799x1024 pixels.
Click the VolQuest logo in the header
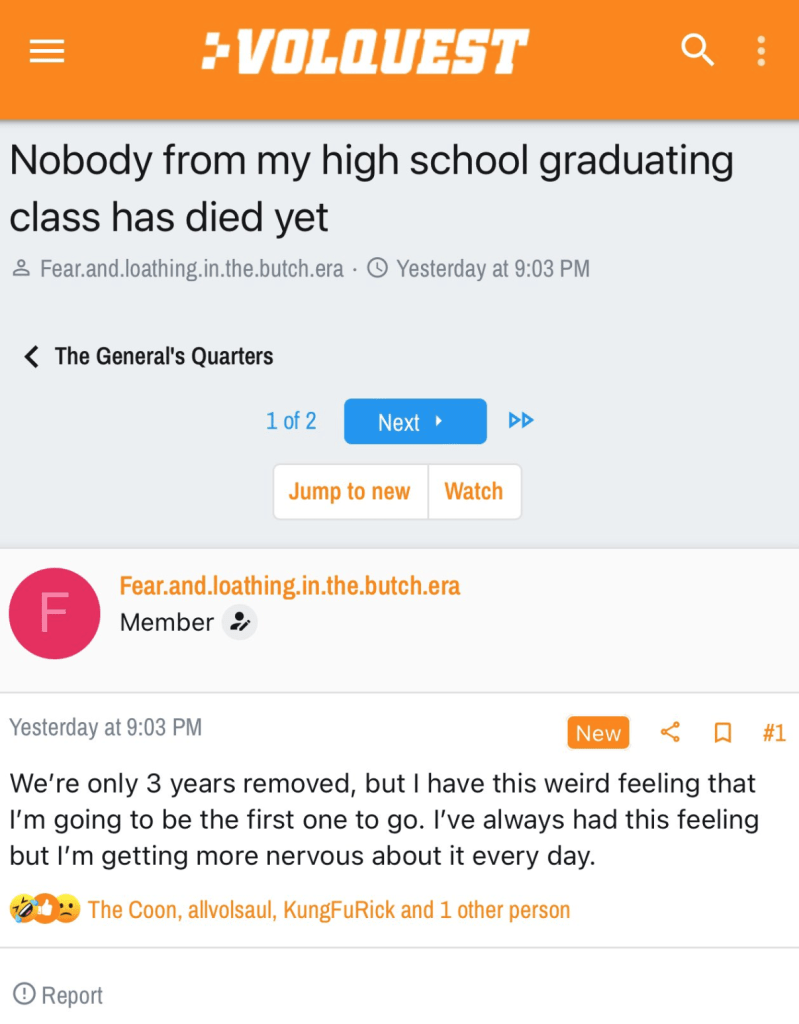coord(365,51)
